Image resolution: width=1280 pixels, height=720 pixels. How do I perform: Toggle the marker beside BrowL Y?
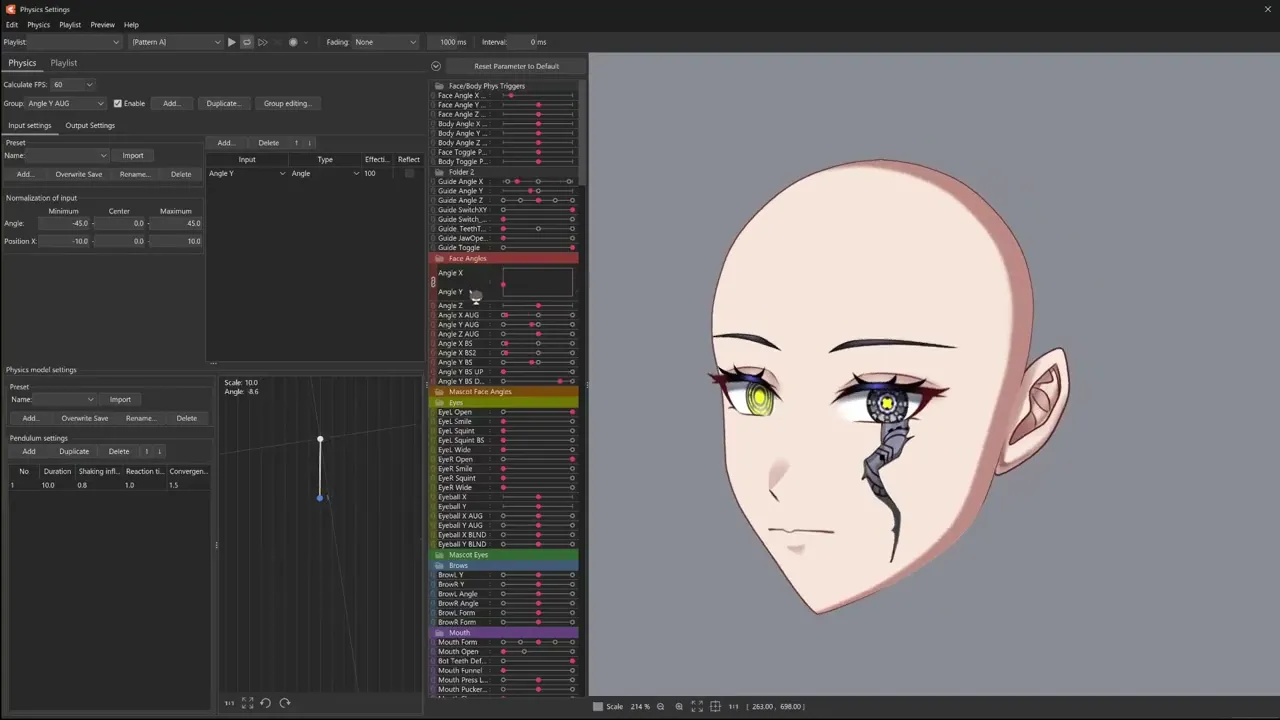(x=434, y=575)
